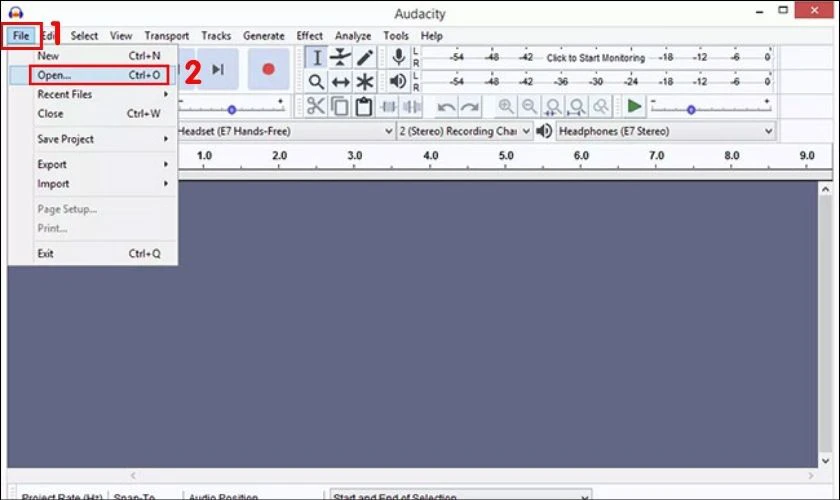Image resolution: width=840 pixels, height=500 pixels.
Task: Open the Start and End of Selection dropdown
Action: point(461,495)
